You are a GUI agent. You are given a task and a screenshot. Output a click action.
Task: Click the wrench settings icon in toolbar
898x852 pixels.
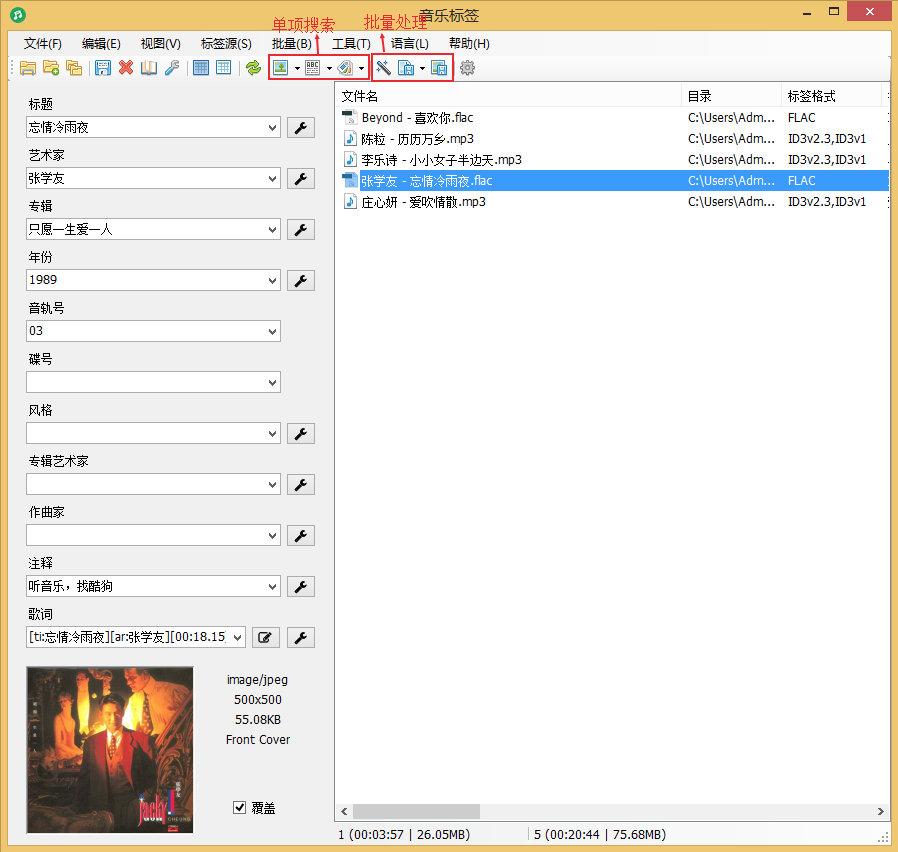pyautogui.click(x=172, y=67)
